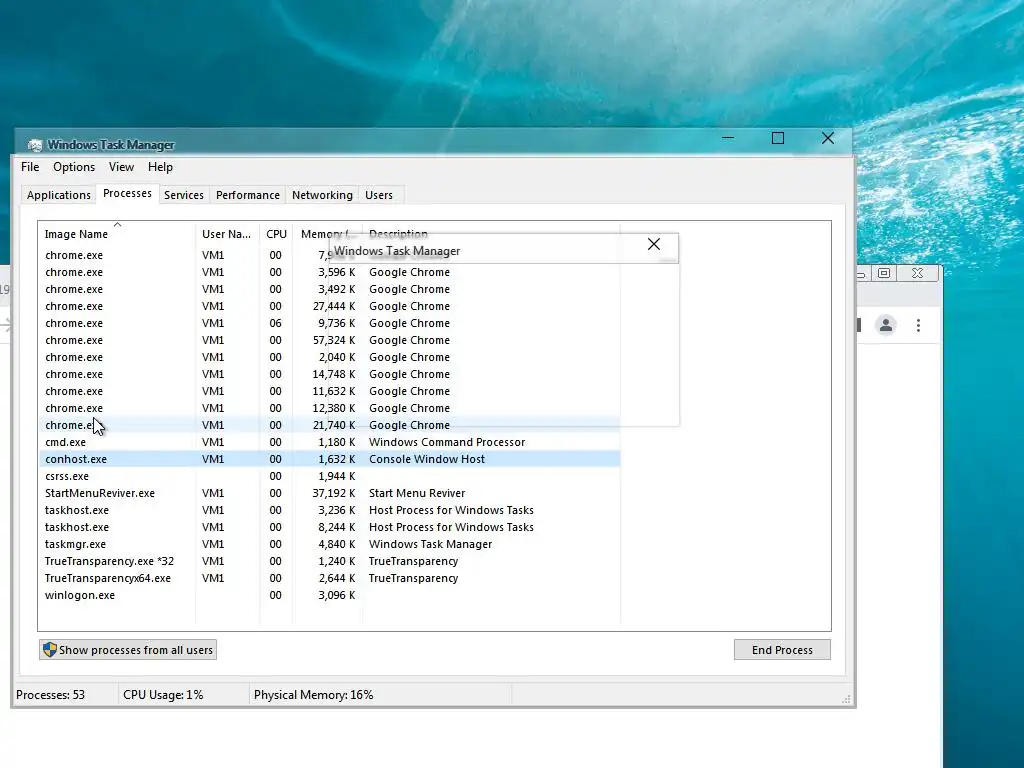
Task: Click Windows Command Processor description
Action: tap(447, 442)
